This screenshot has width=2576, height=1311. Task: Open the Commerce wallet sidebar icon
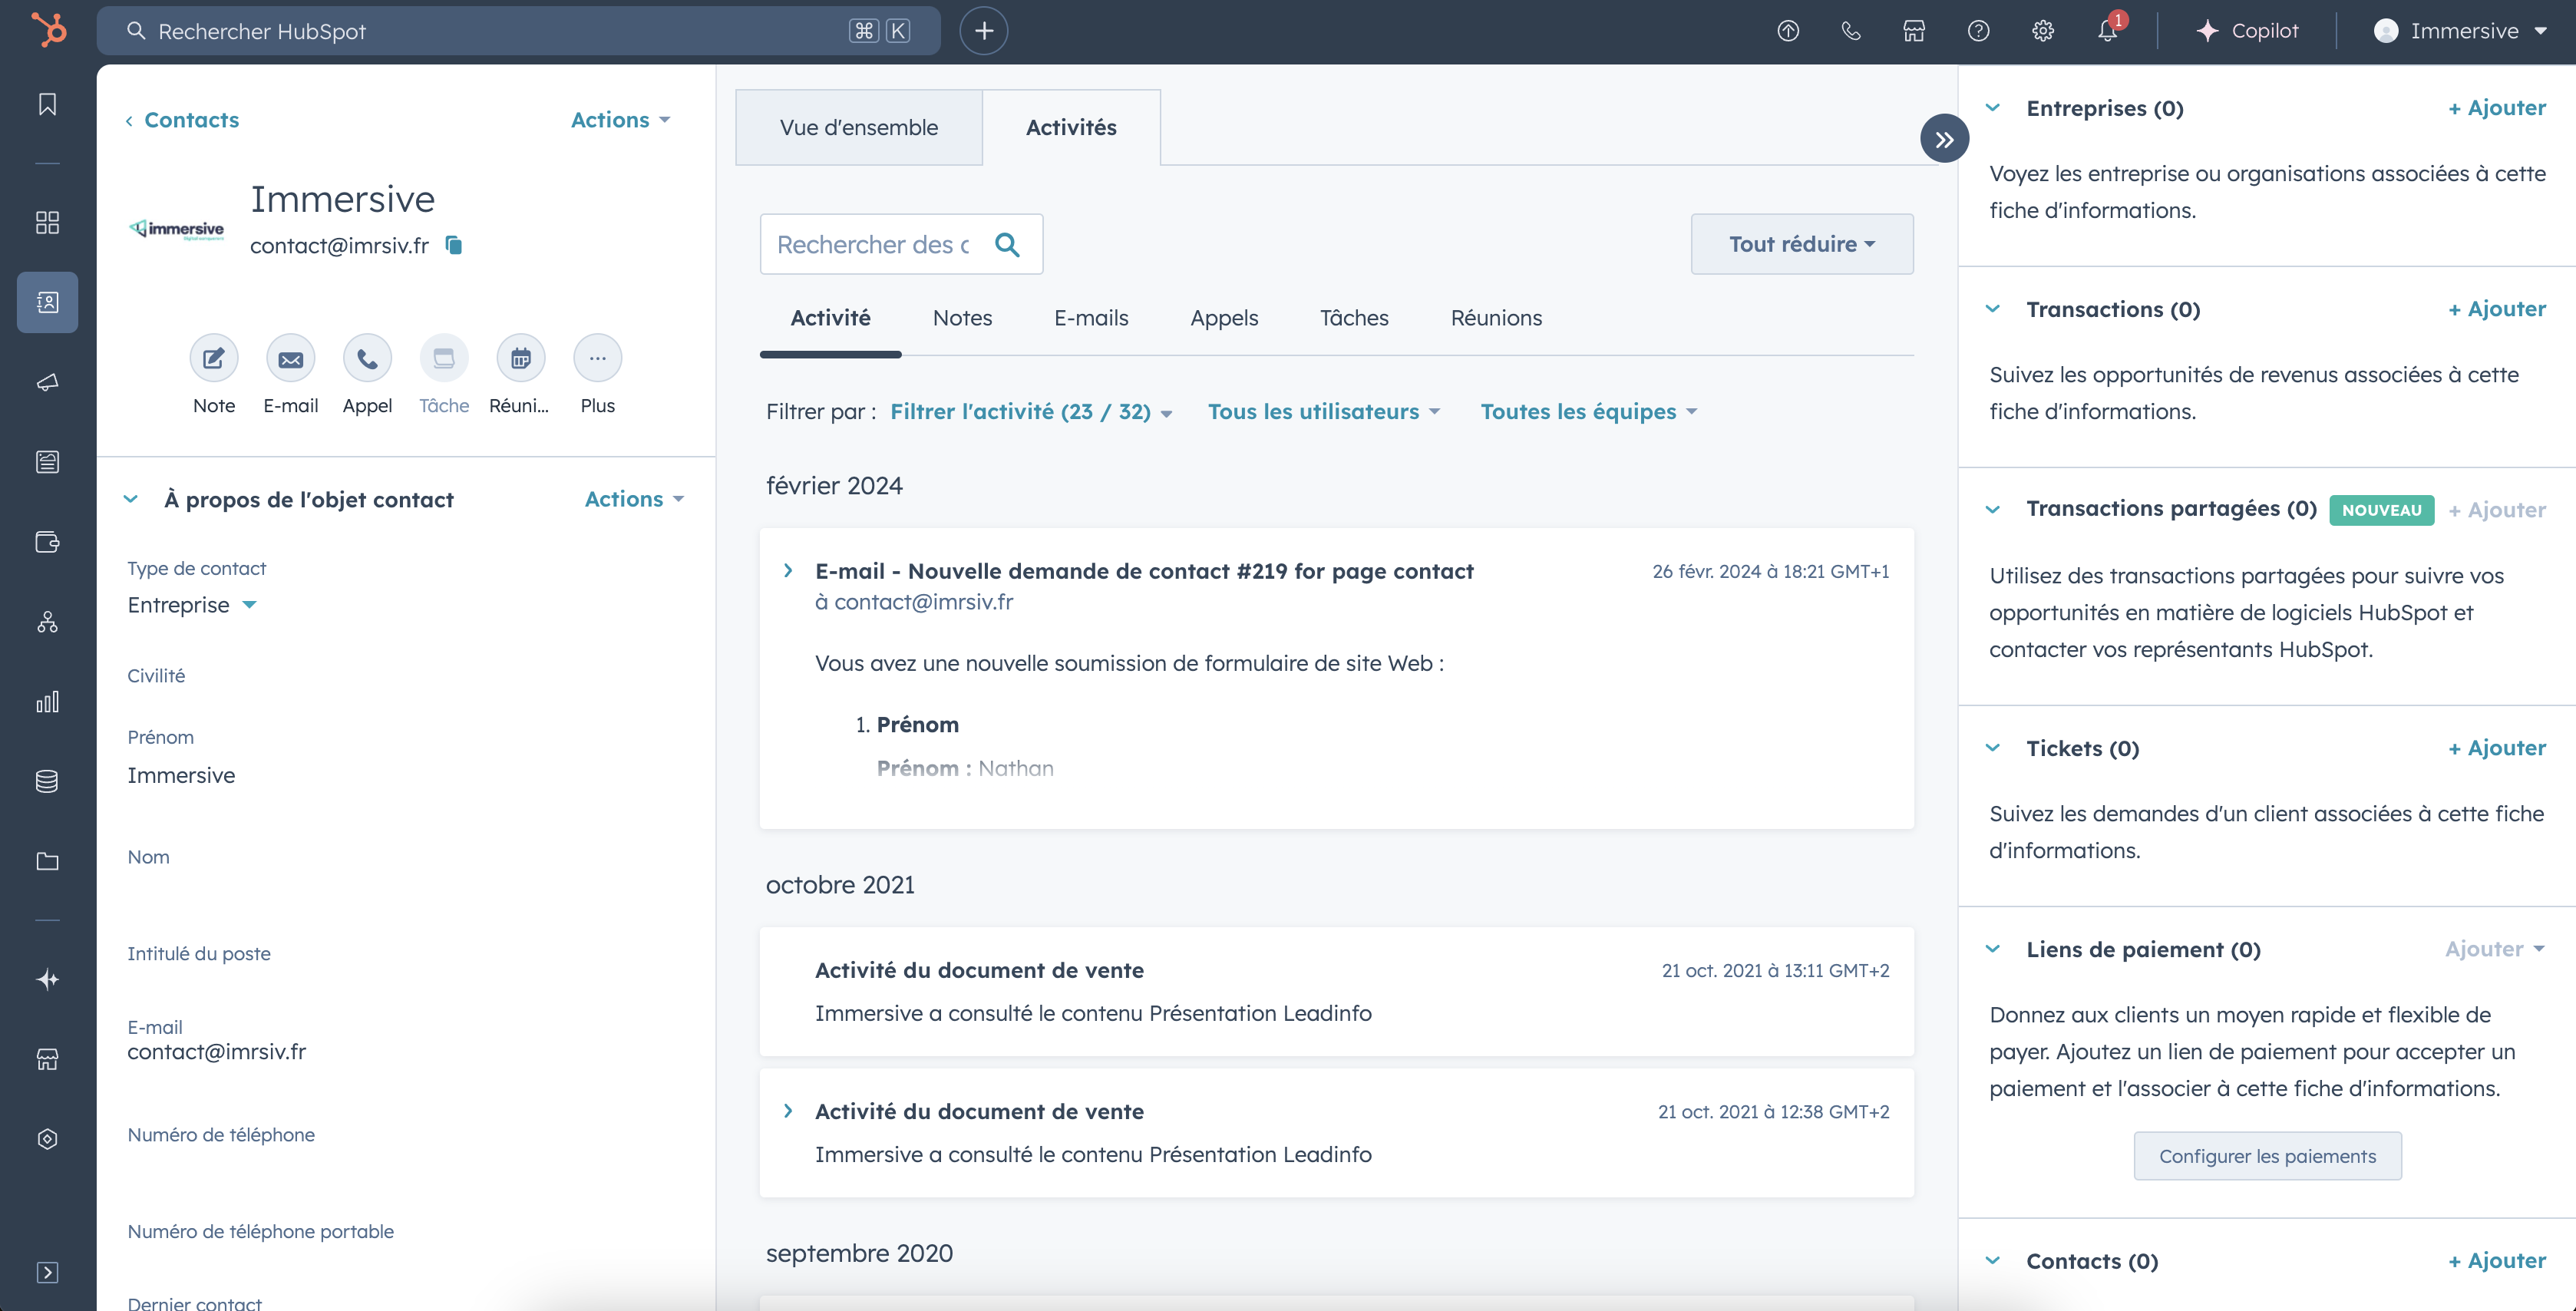47,542
